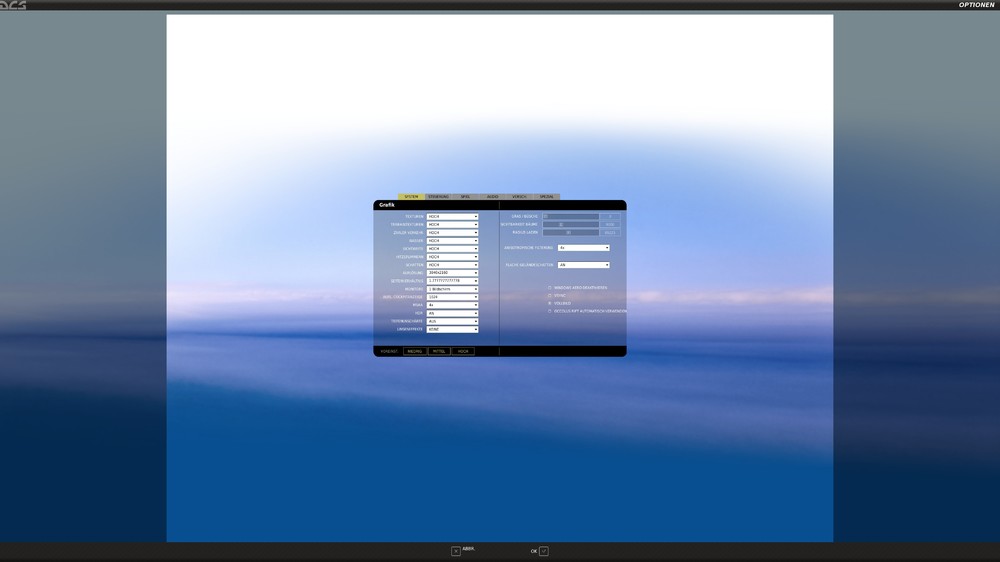The image size is (1000, 562).
Task: Open the Texturen dropdown
Action: coord(452,216)
